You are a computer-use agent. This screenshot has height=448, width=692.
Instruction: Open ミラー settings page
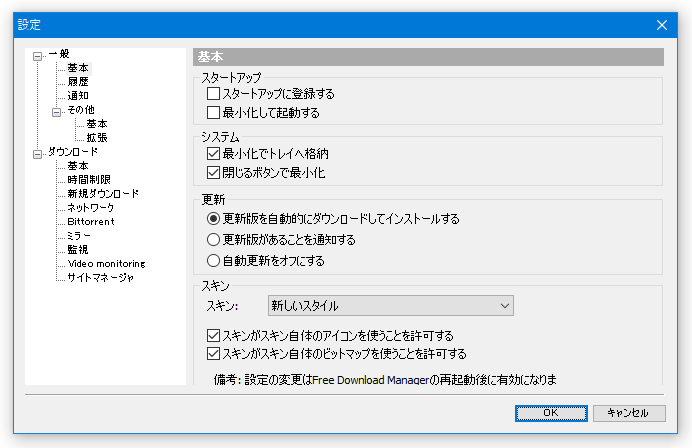tap(79, 236)
